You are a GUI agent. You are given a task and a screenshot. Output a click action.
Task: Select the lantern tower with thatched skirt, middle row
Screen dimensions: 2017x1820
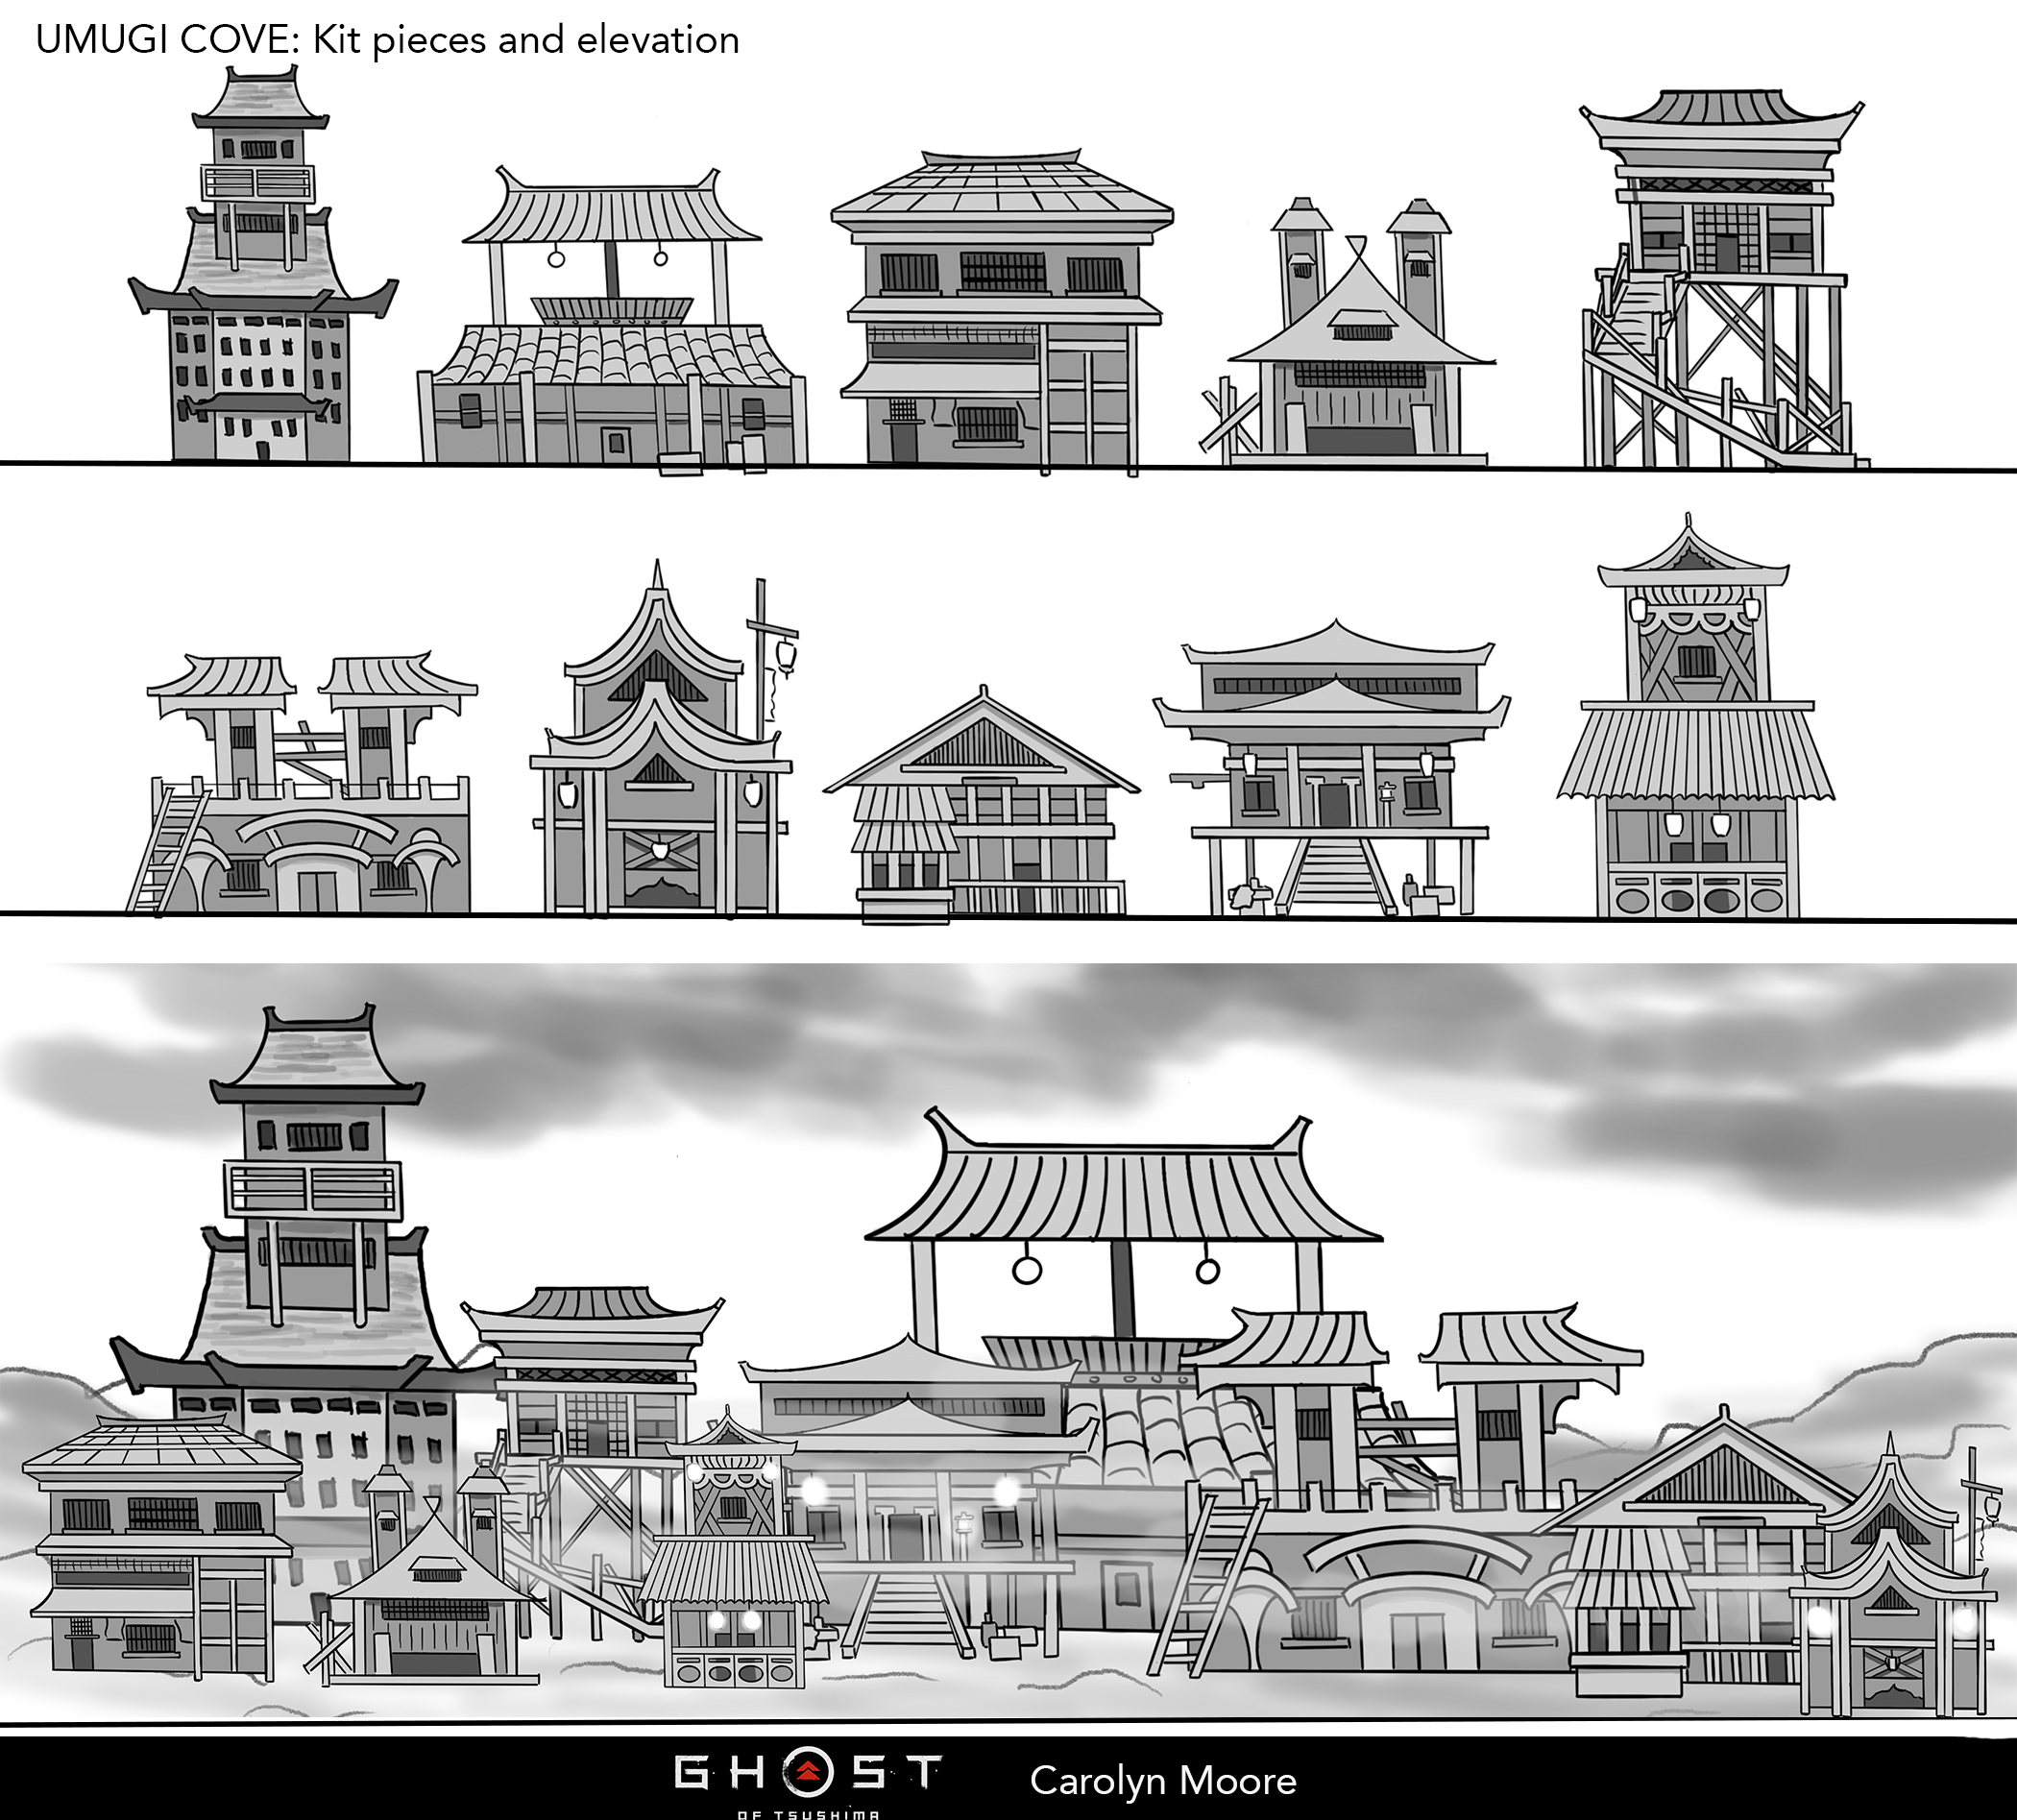(x=1695, y=716)
